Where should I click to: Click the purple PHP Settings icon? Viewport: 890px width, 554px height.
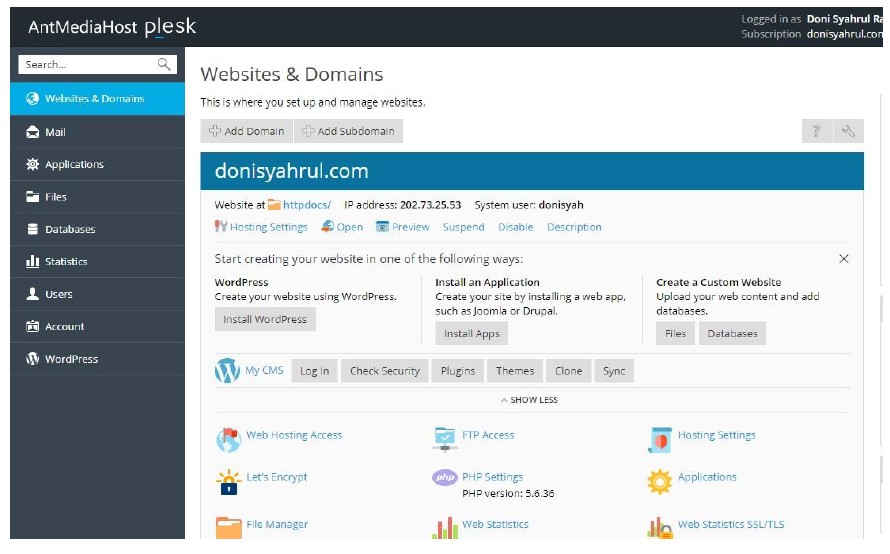coord(444,477)
